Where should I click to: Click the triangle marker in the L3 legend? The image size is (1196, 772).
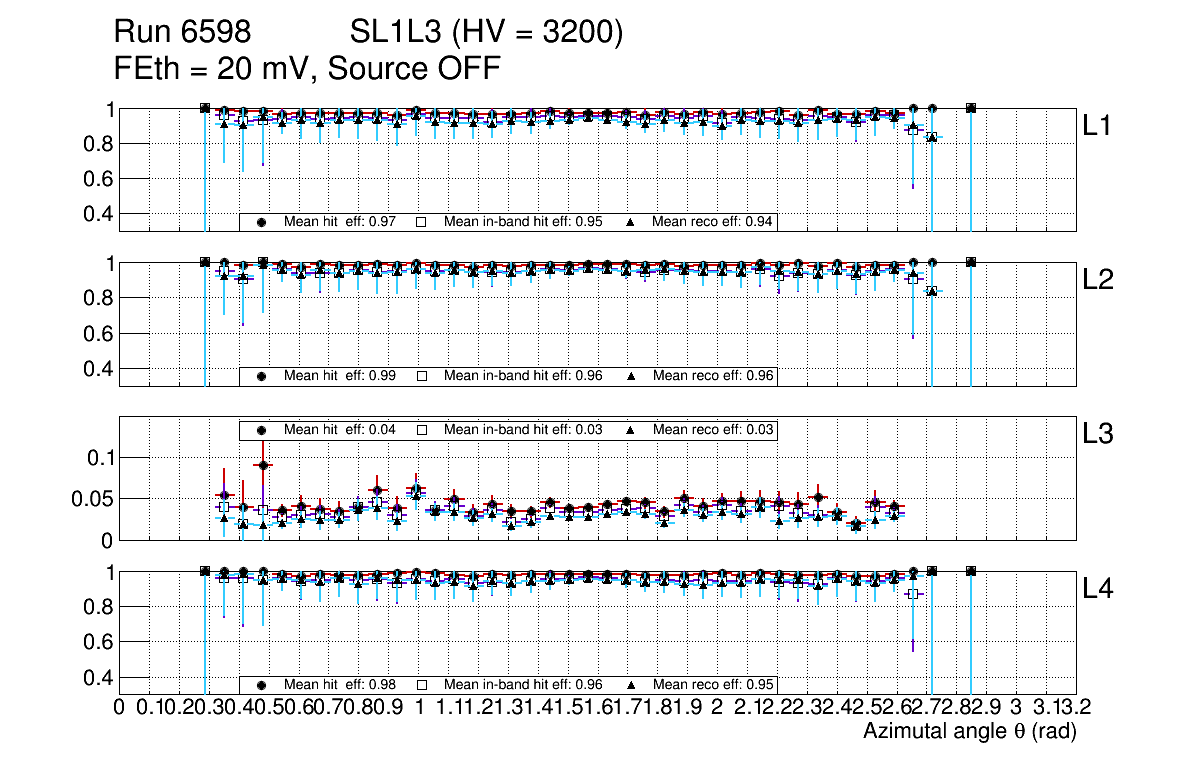[x=631, y=430]
